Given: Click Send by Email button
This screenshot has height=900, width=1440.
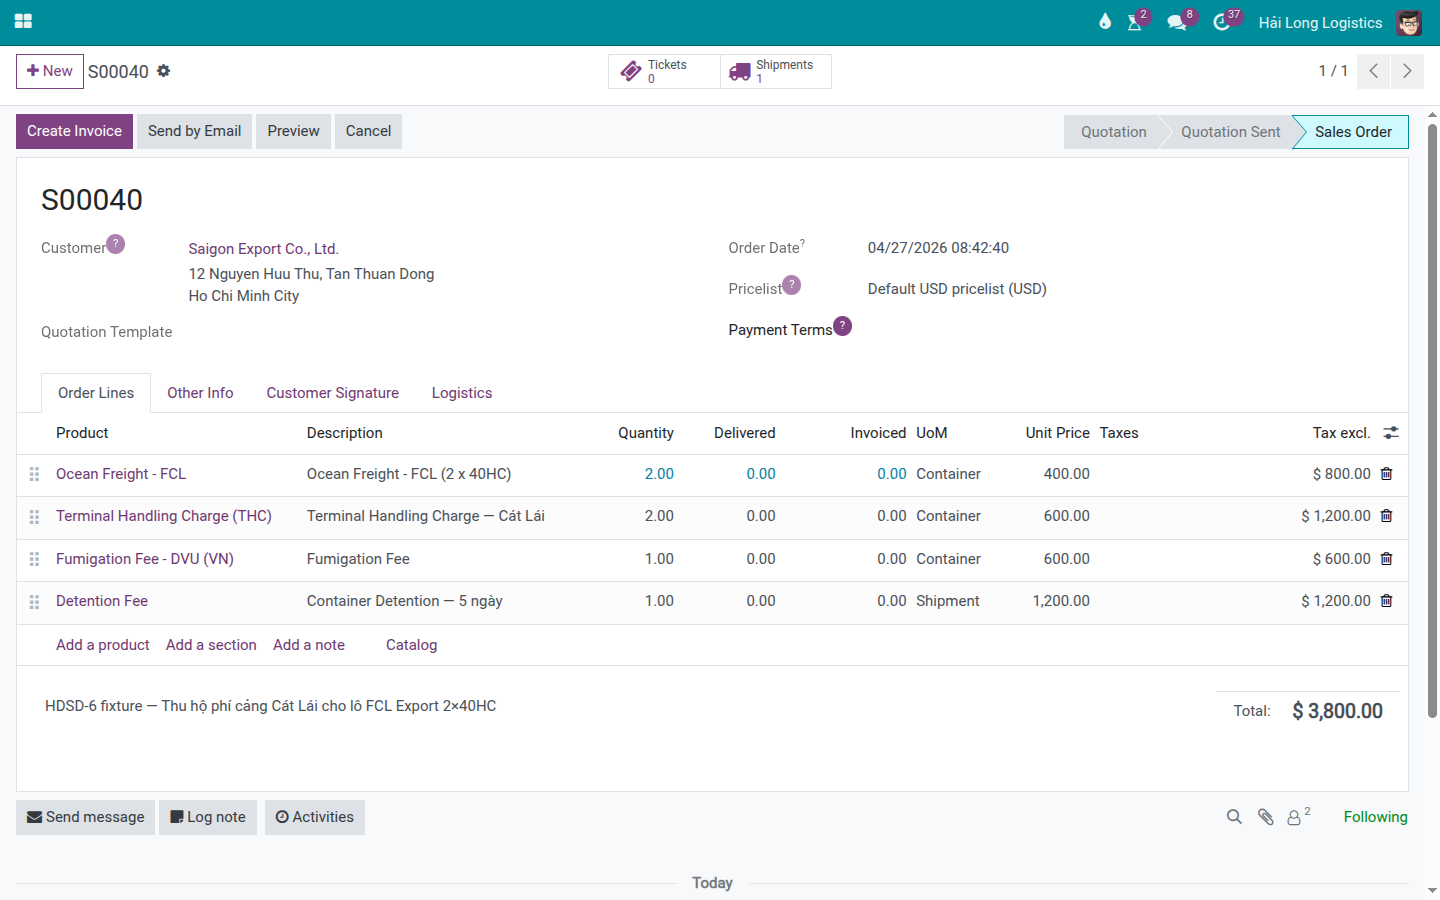Looking at the screenshot, I should 194,131.
